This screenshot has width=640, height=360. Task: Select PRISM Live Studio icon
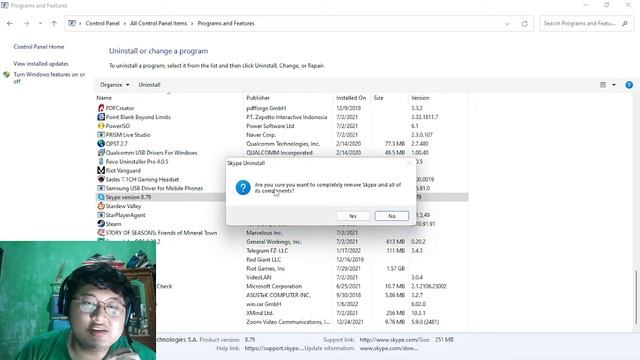coord(101,135)
